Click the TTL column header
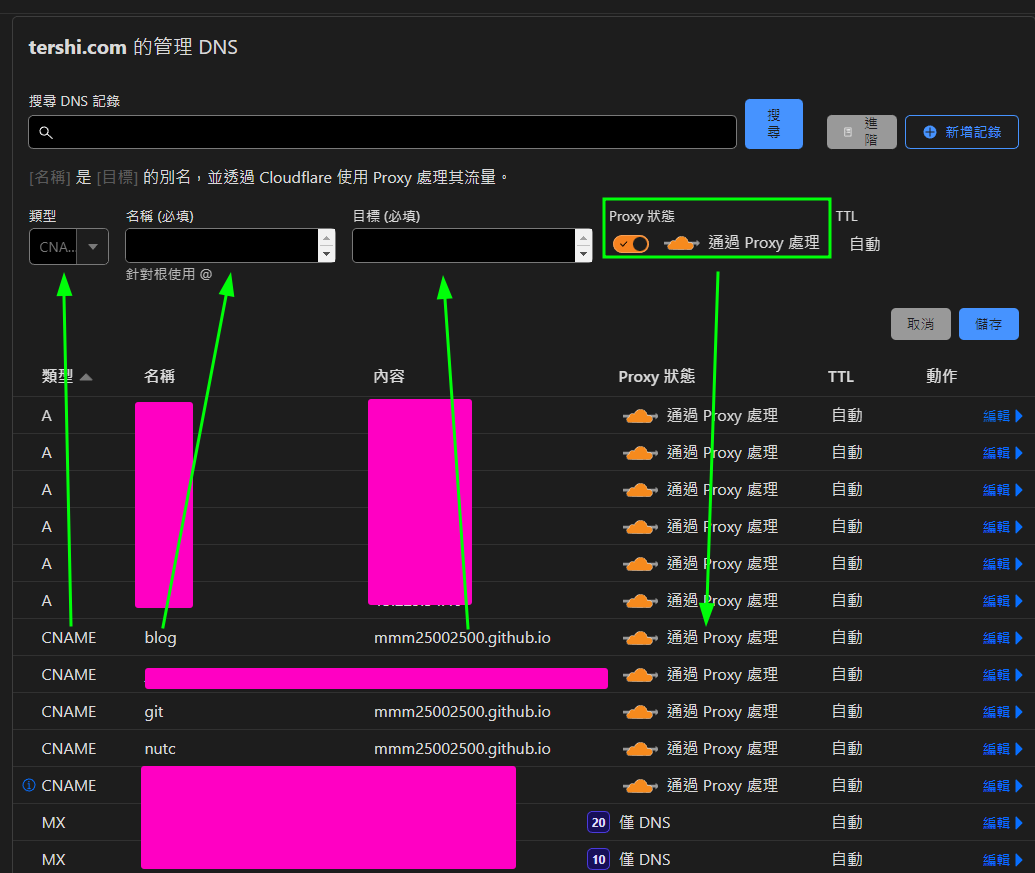 coord(840,377)
